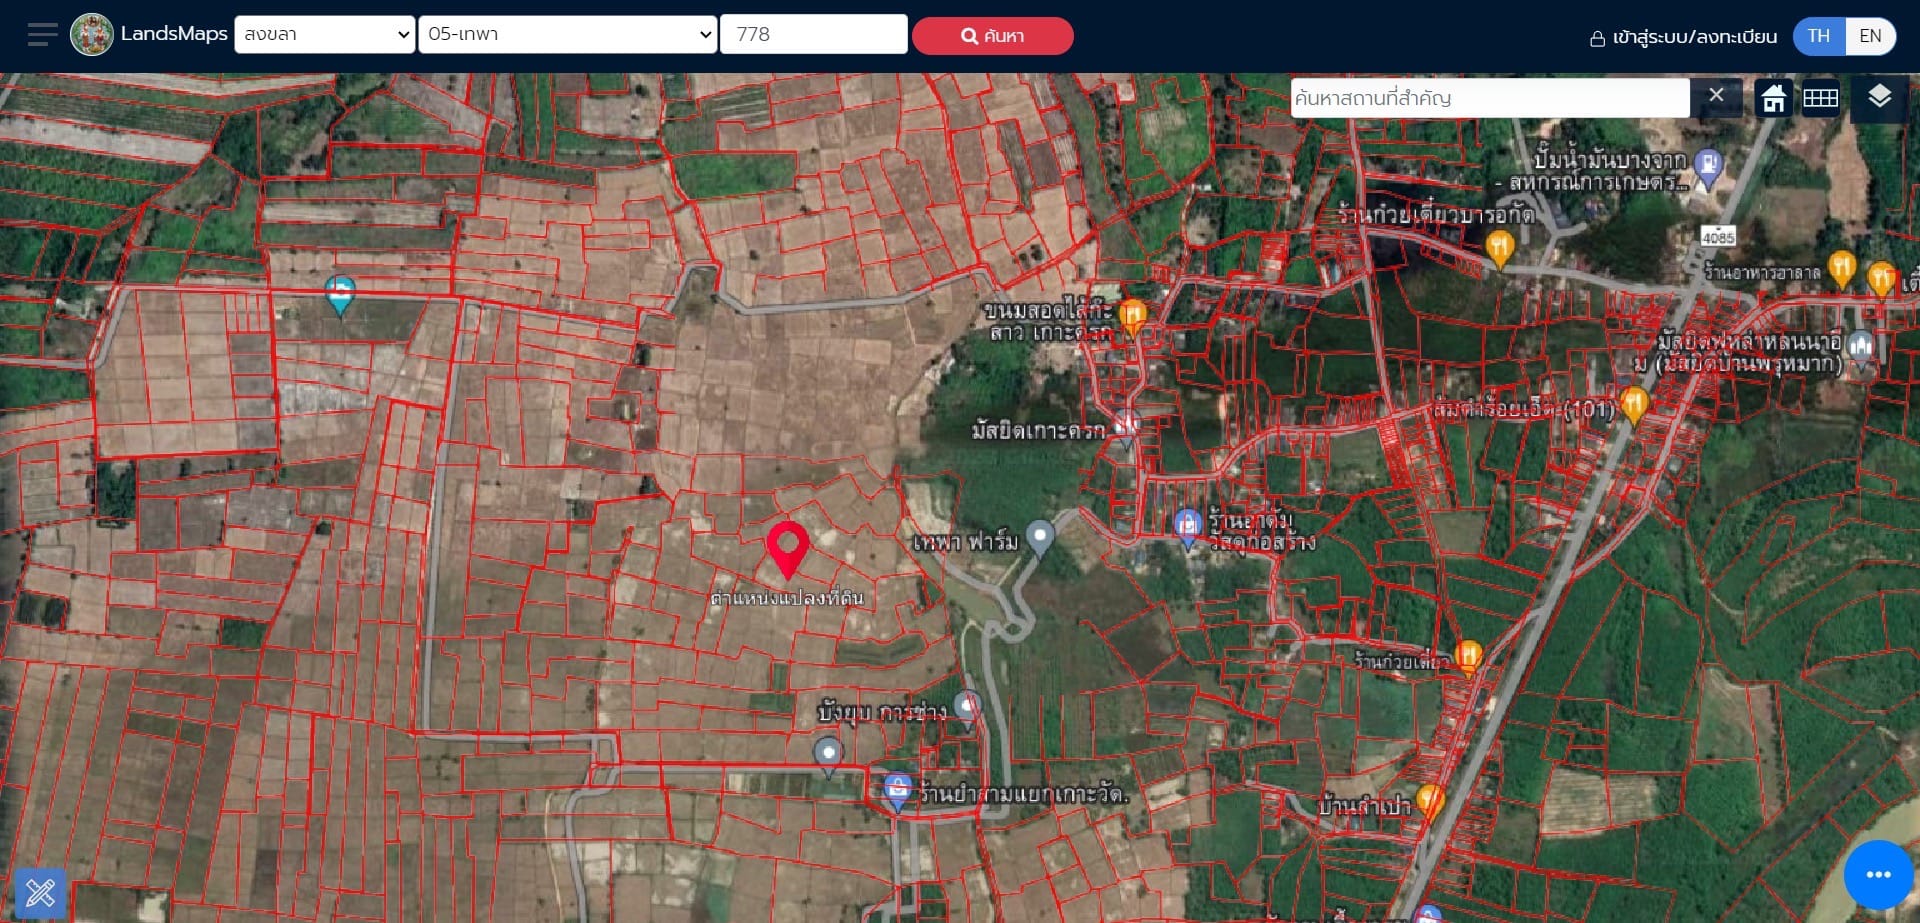Switch language to TH

coord(1819,36)
